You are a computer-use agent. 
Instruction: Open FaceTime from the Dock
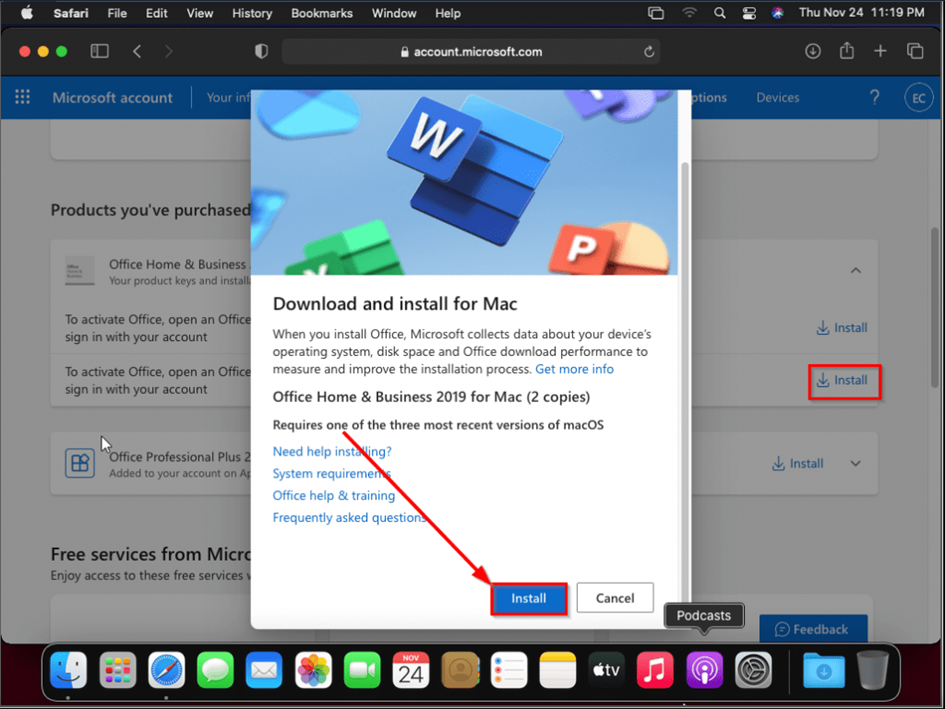point(362,670)
